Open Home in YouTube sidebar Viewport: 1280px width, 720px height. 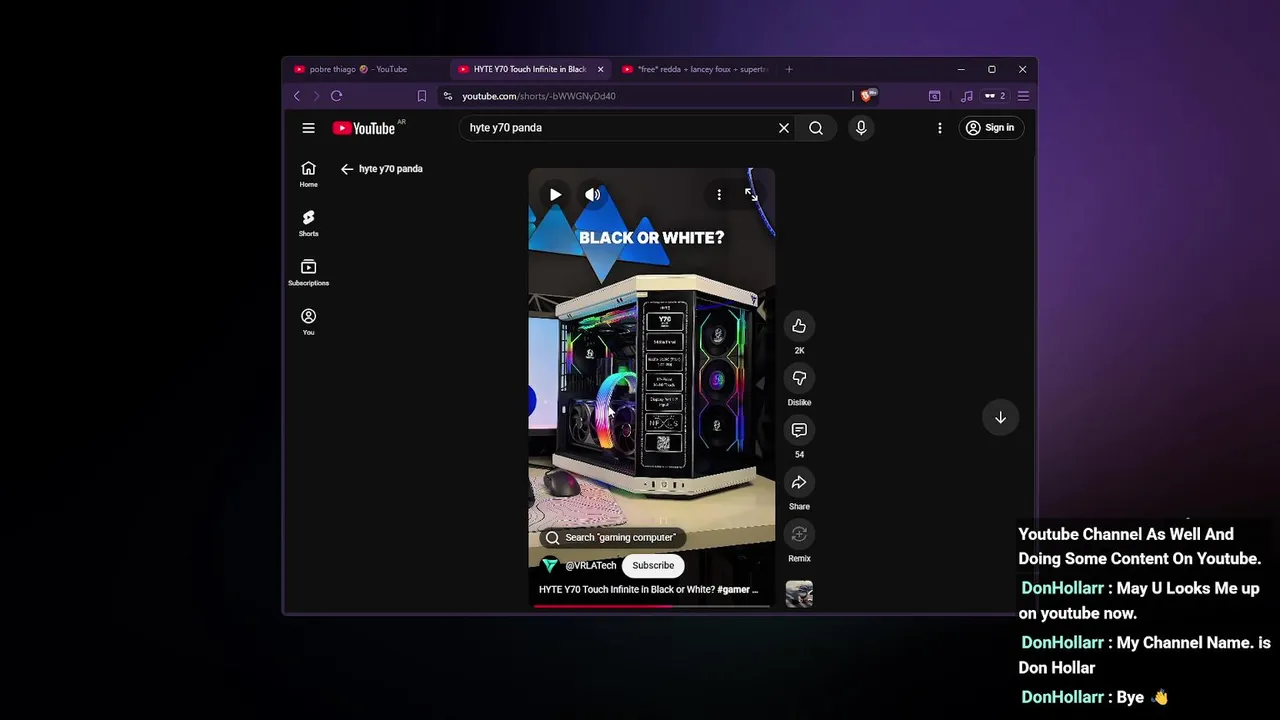point(308,174)
